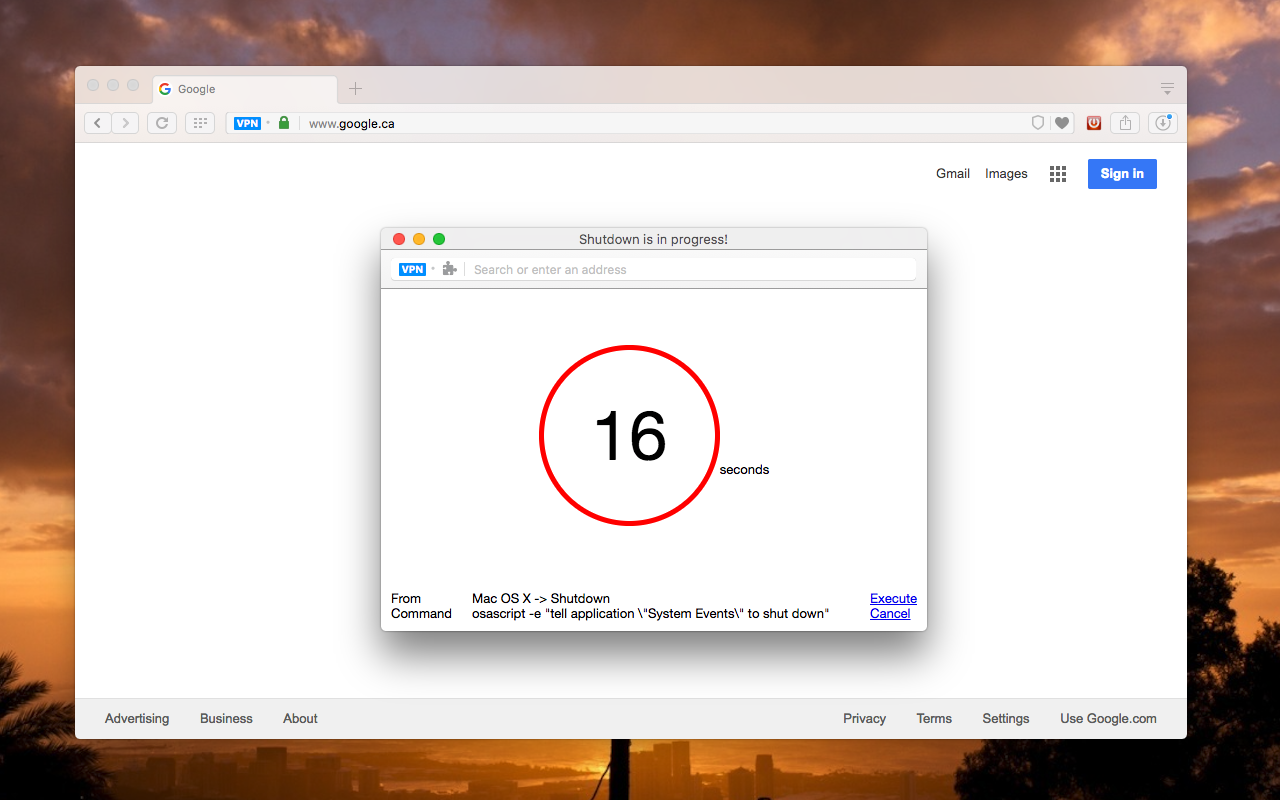Open the Google apps grid
1280x800 pixels.
[1058, 174]
